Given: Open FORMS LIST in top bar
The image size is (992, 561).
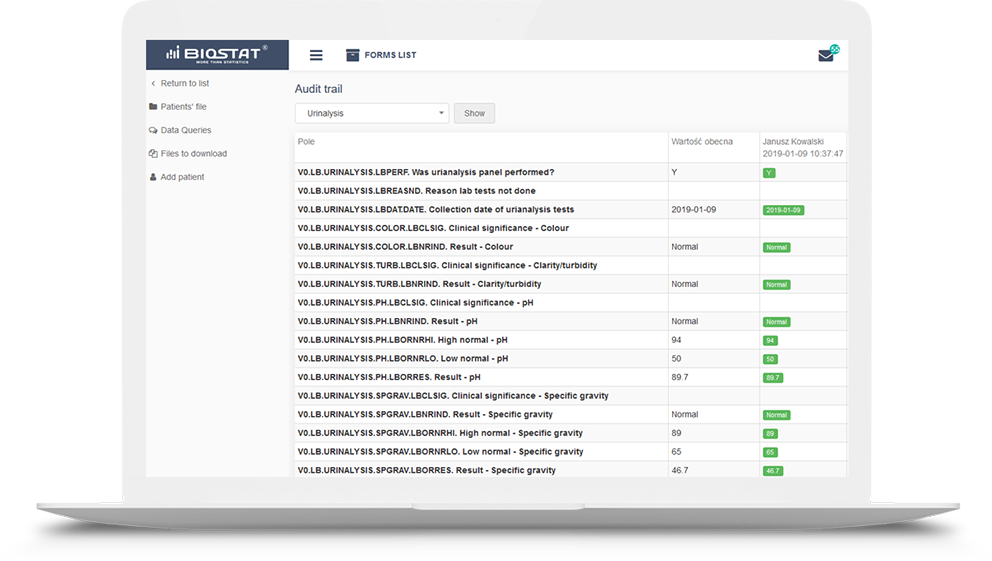Looking at the screenshot, I should [x=390, y=55].
